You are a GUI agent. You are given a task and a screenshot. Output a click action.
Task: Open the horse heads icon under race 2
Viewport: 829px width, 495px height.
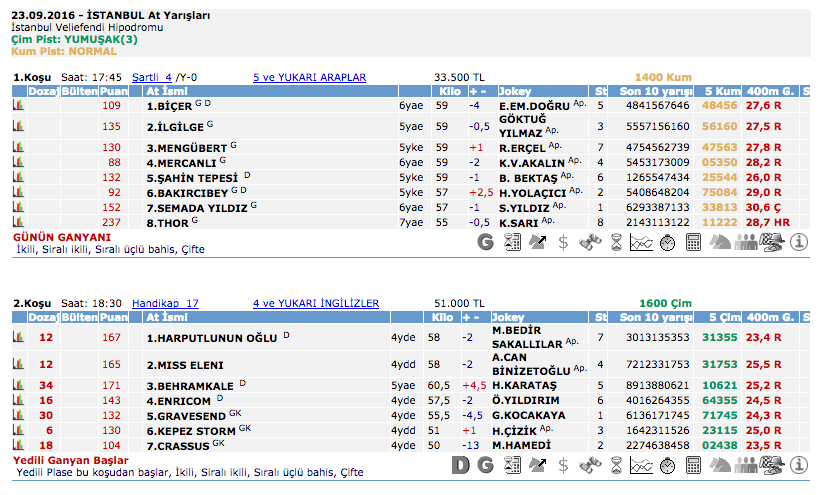coord(720,465)
